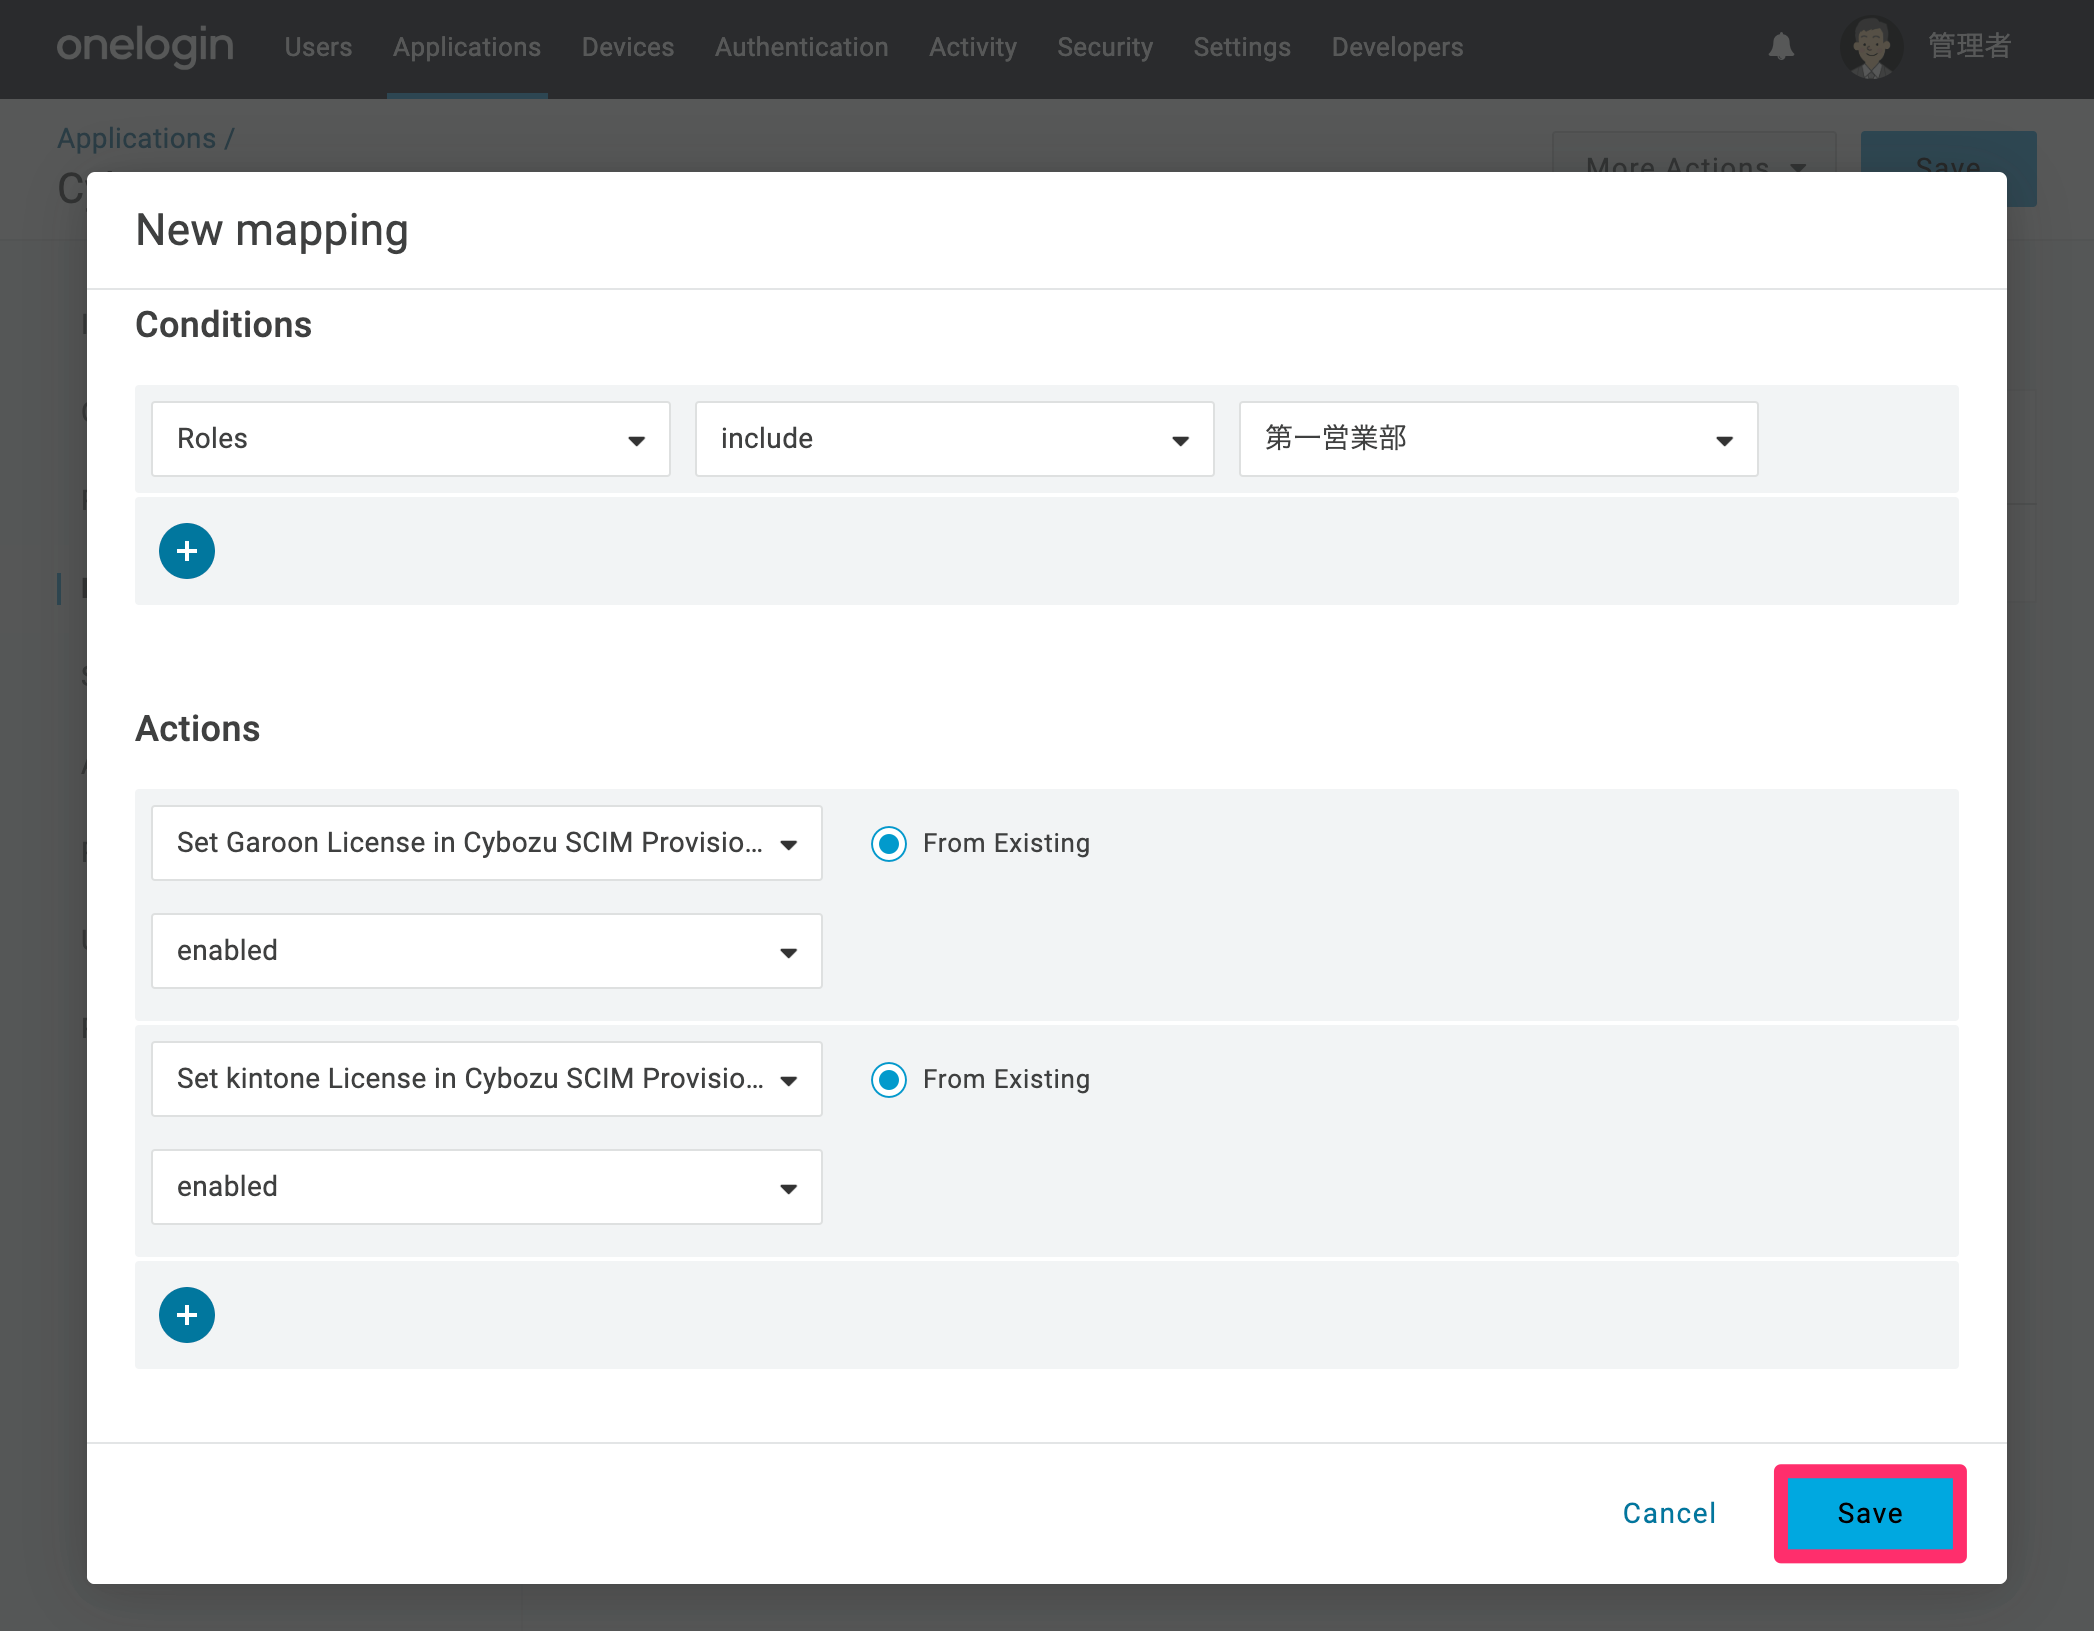Save the new mapping
Viewport: 2094px width, 1631px height.
coord(1870,1513)
